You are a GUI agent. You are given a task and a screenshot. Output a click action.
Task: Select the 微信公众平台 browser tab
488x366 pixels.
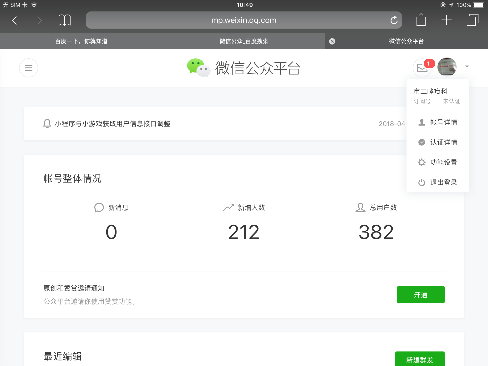[x=406, y=41]
